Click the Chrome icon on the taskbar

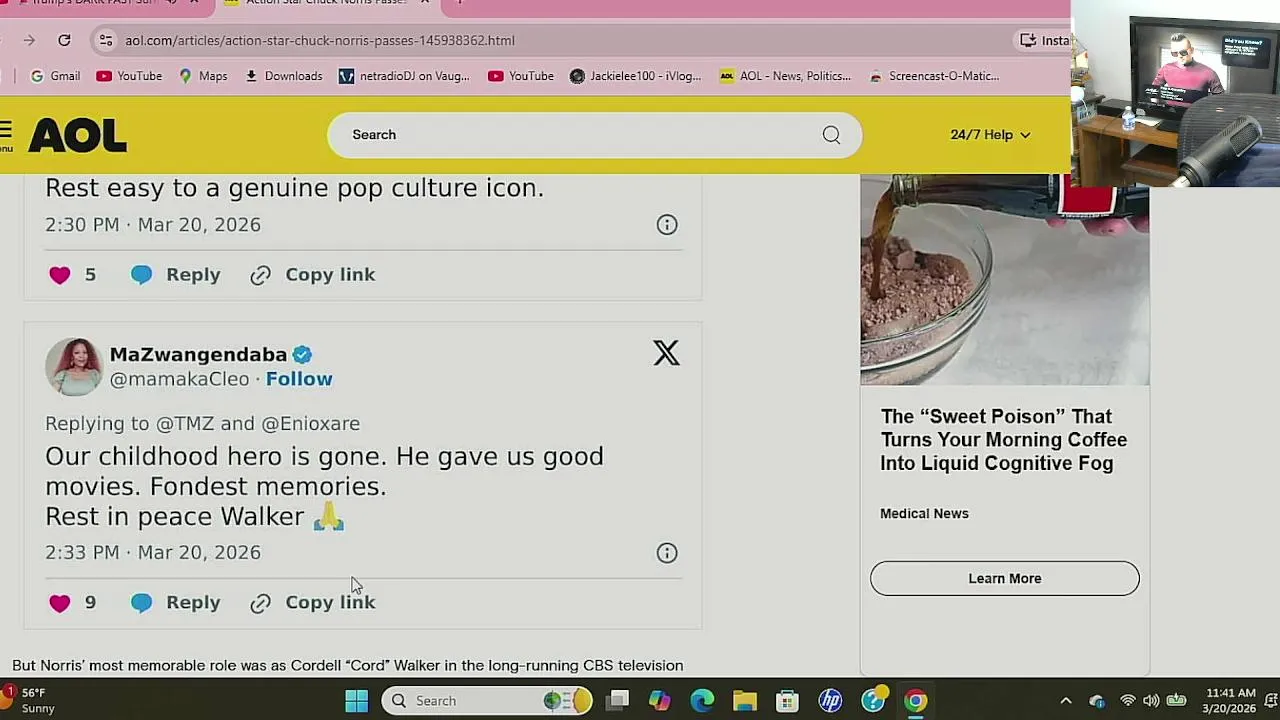[916, 701]
